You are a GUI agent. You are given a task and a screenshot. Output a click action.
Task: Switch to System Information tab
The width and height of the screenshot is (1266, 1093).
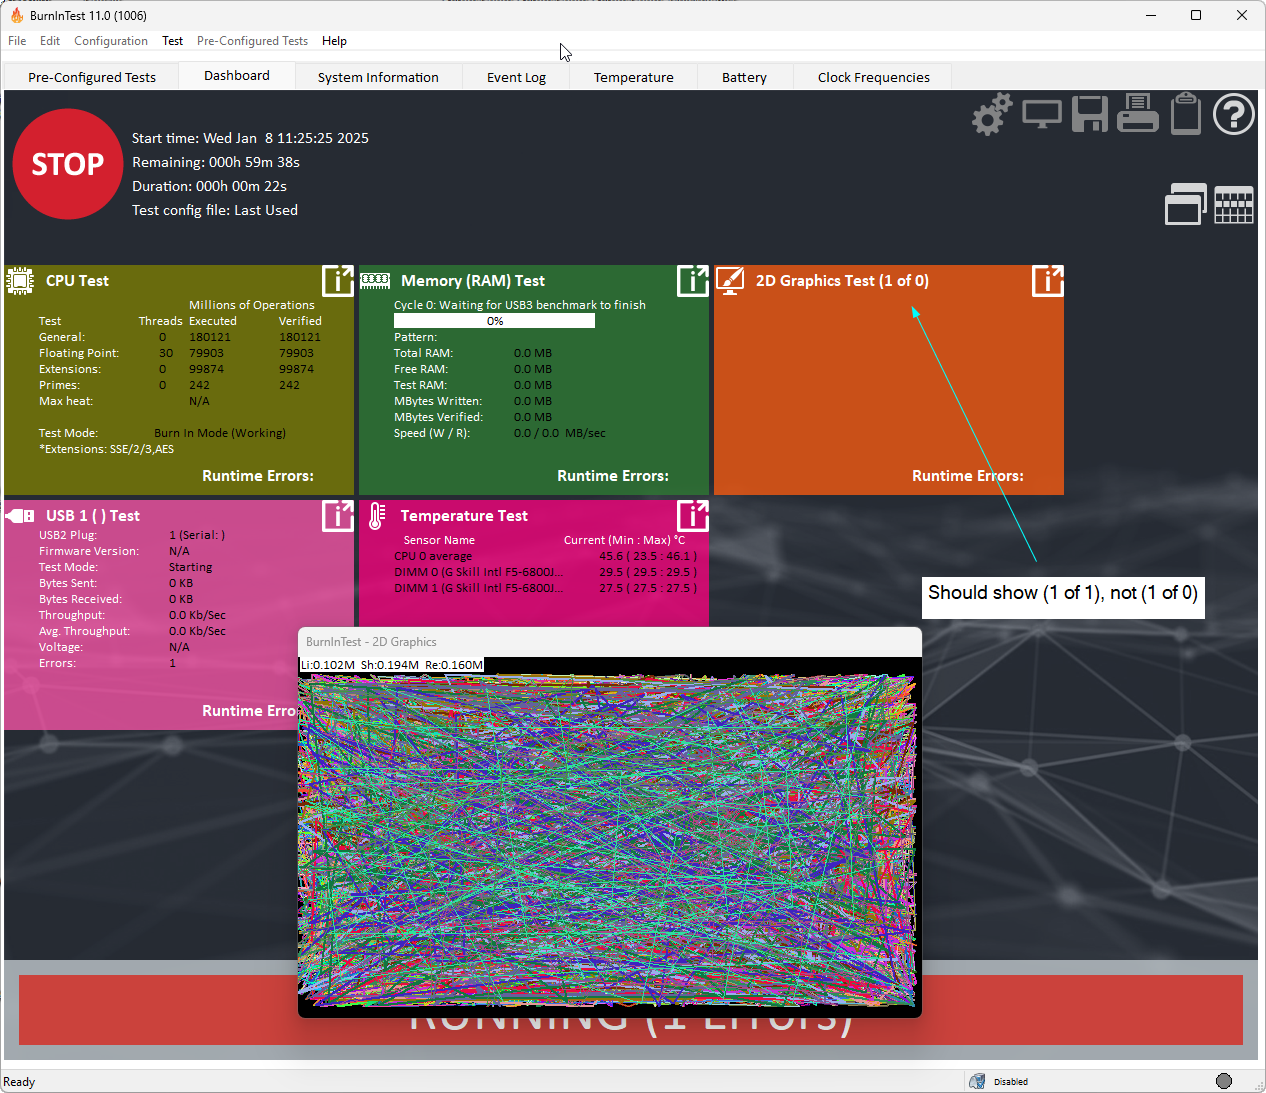(x=378, y=77)
